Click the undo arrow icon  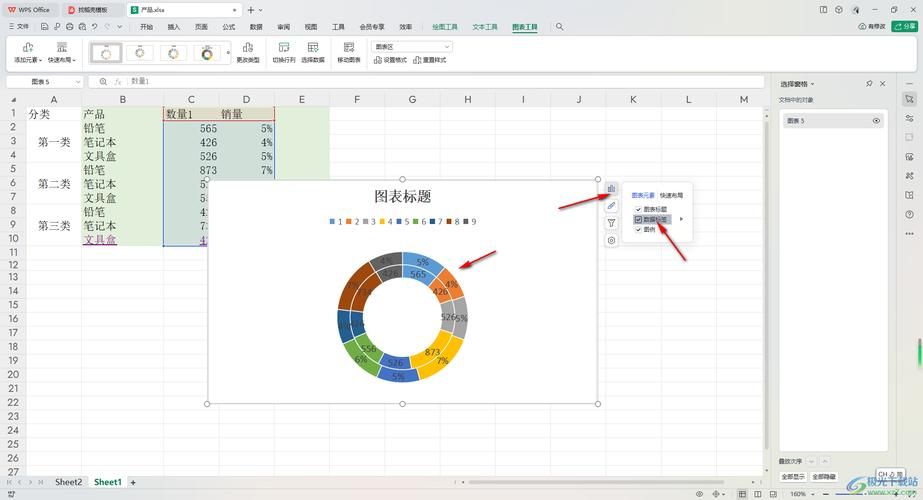point(94,27)
